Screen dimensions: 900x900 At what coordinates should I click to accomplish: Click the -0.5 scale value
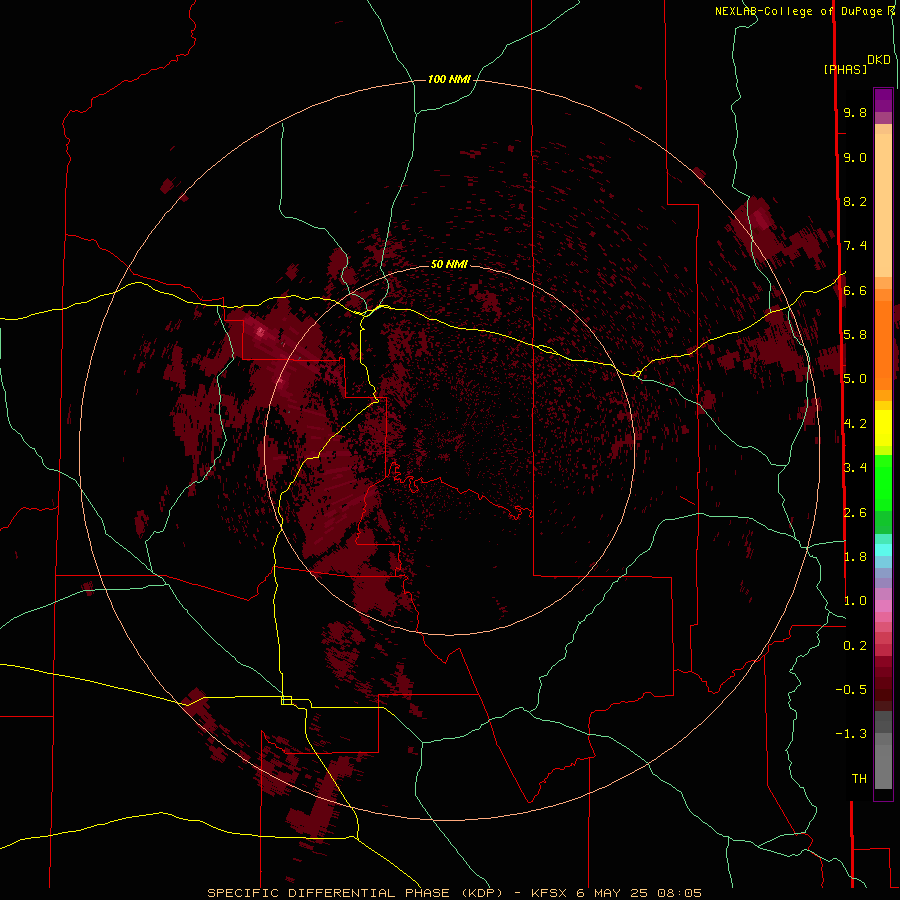851,690
